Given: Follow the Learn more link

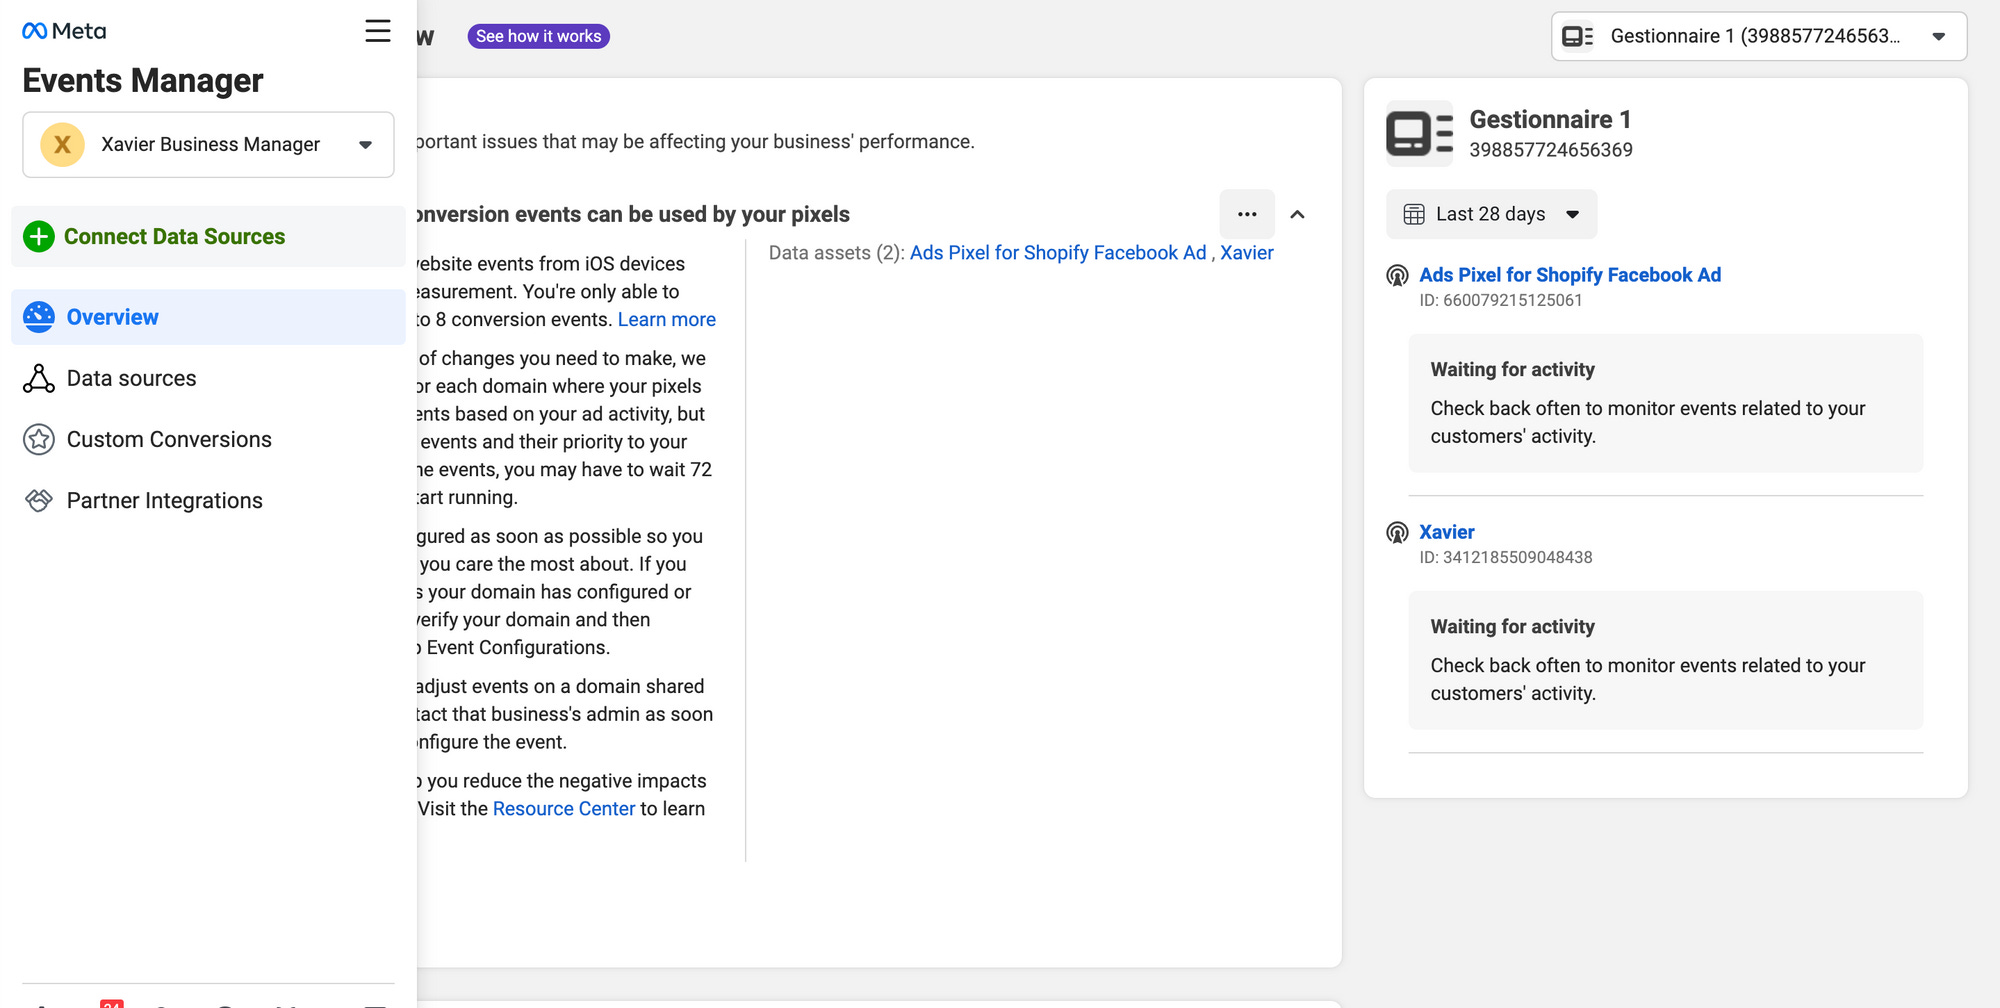Looking at the screenshot, I should 667,319.
